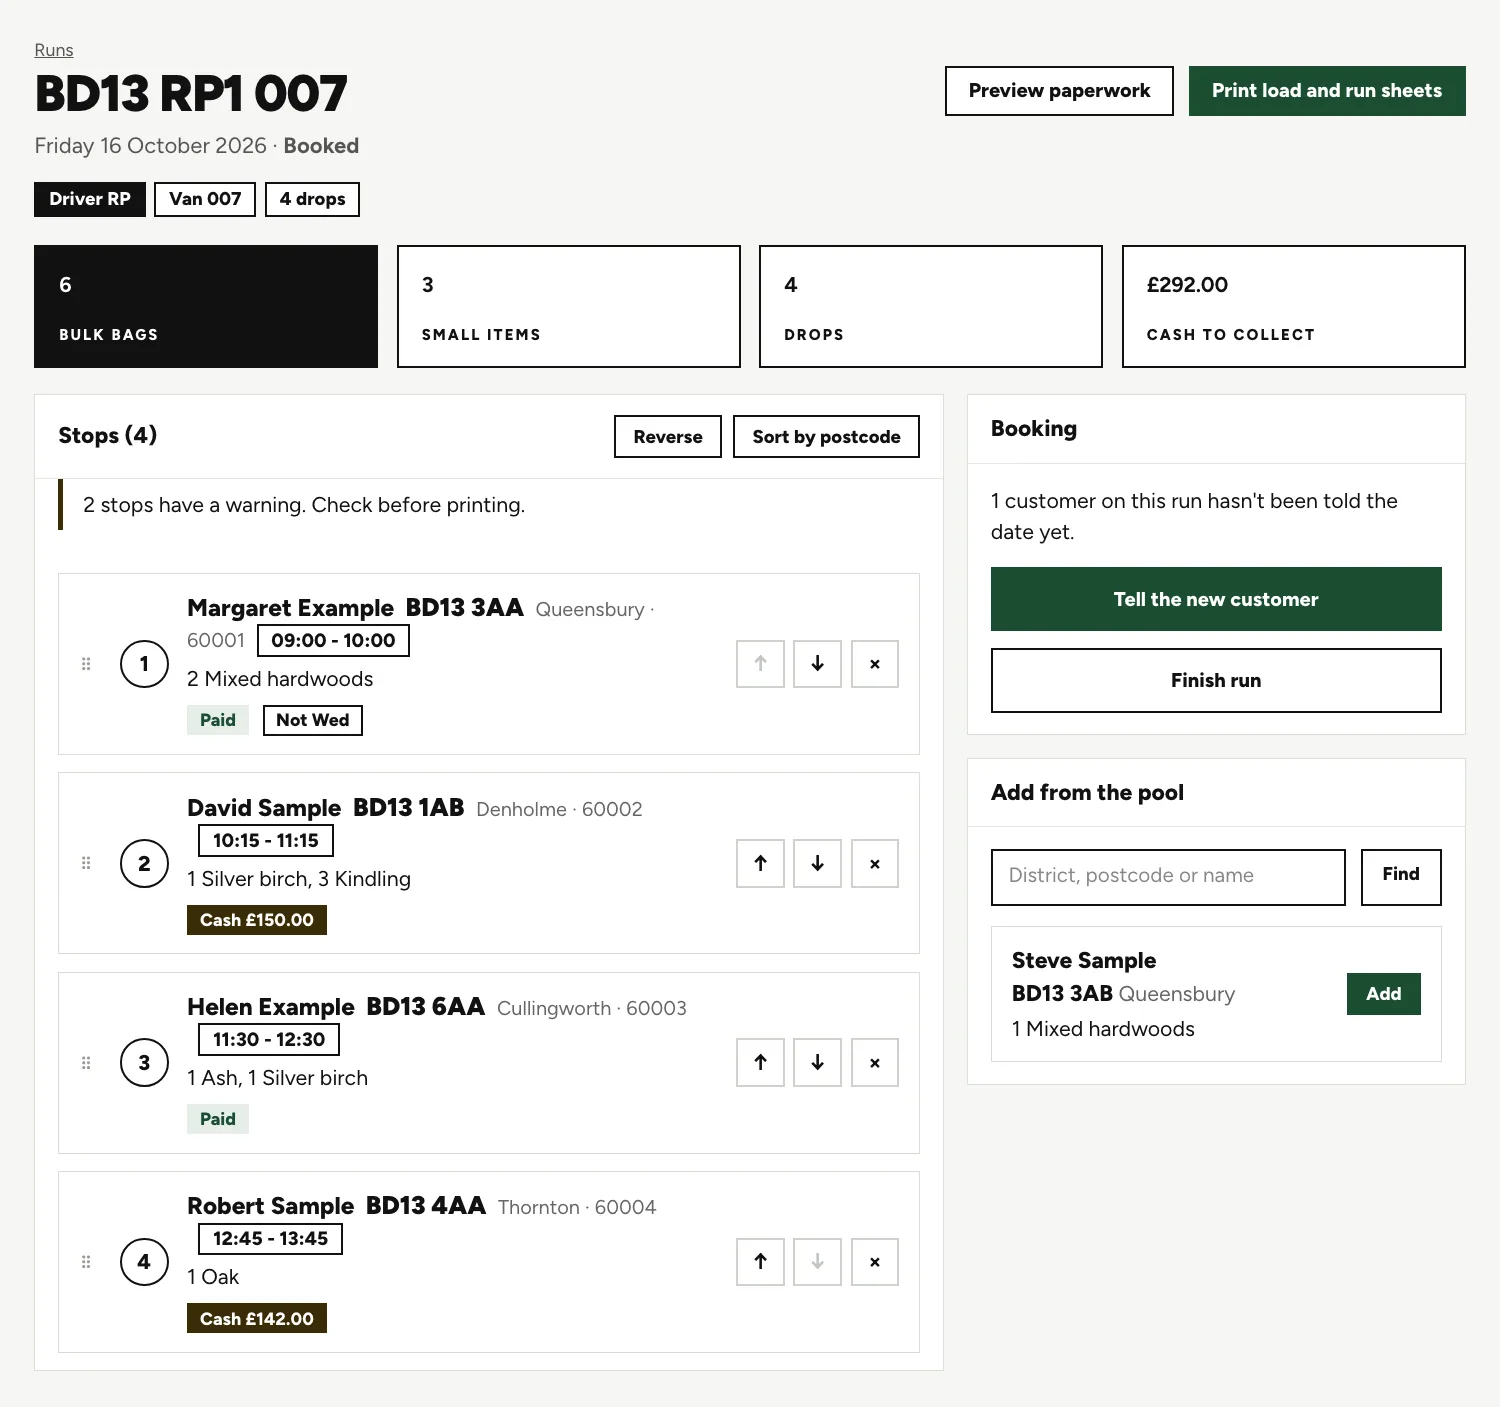Screen dimensions: 1500x1407
Task: Remove David Sample from the run
Action: 875,863
